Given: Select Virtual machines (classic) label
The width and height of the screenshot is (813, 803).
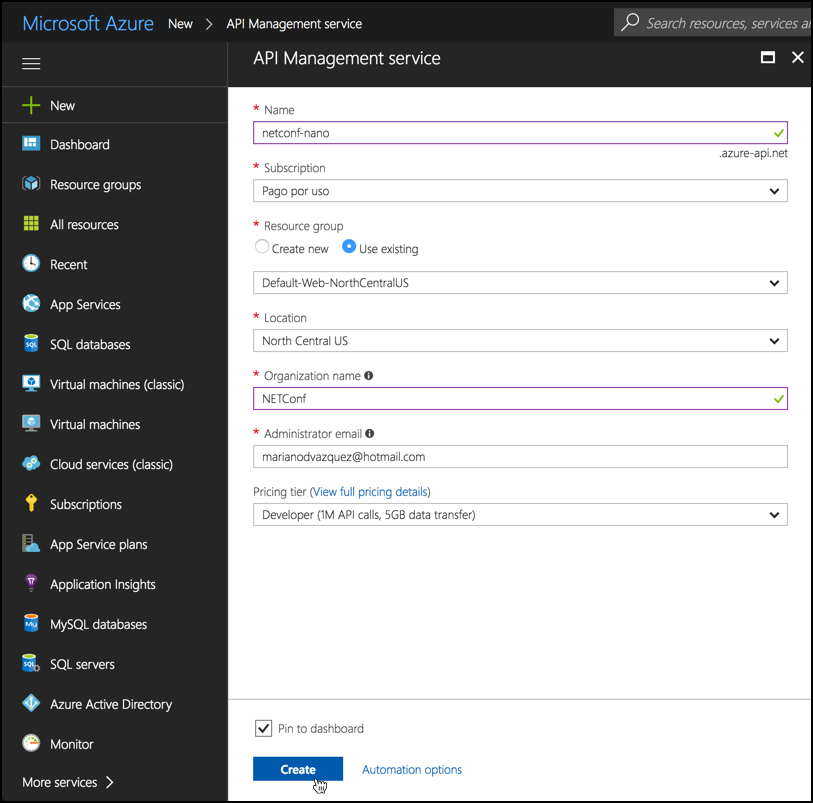Looking at the screenshot, I should [117, 385].
